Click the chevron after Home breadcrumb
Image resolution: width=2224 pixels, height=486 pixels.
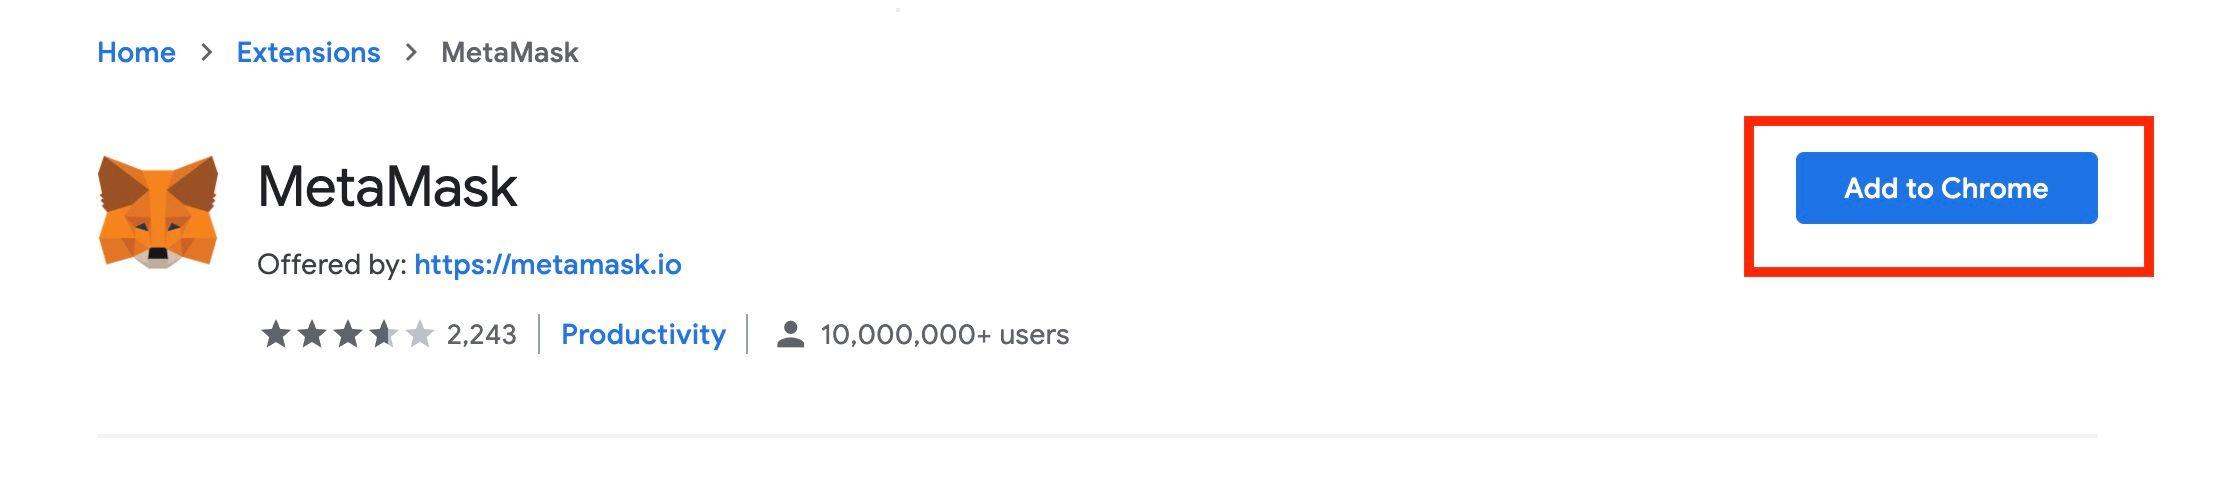click(x=206, y=52)
